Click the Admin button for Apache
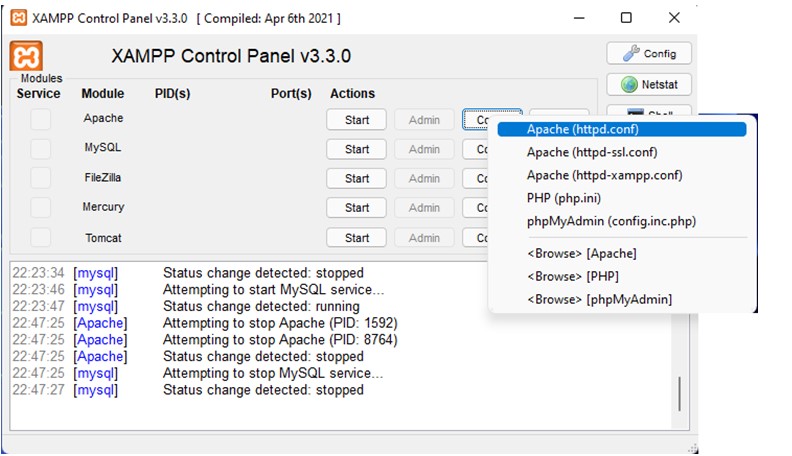 click(x=424, y=120)
